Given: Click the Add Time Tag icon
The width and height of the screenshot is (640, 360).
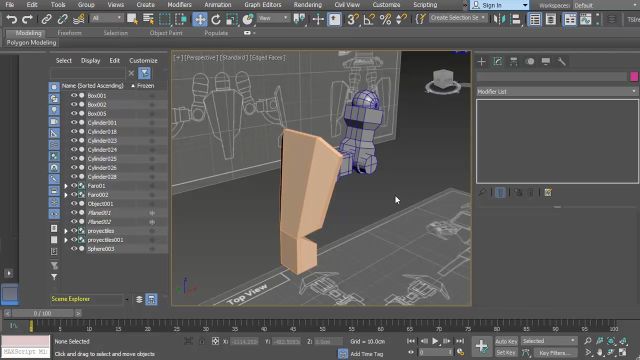Looking at the screenshot, I should (343, 353).
